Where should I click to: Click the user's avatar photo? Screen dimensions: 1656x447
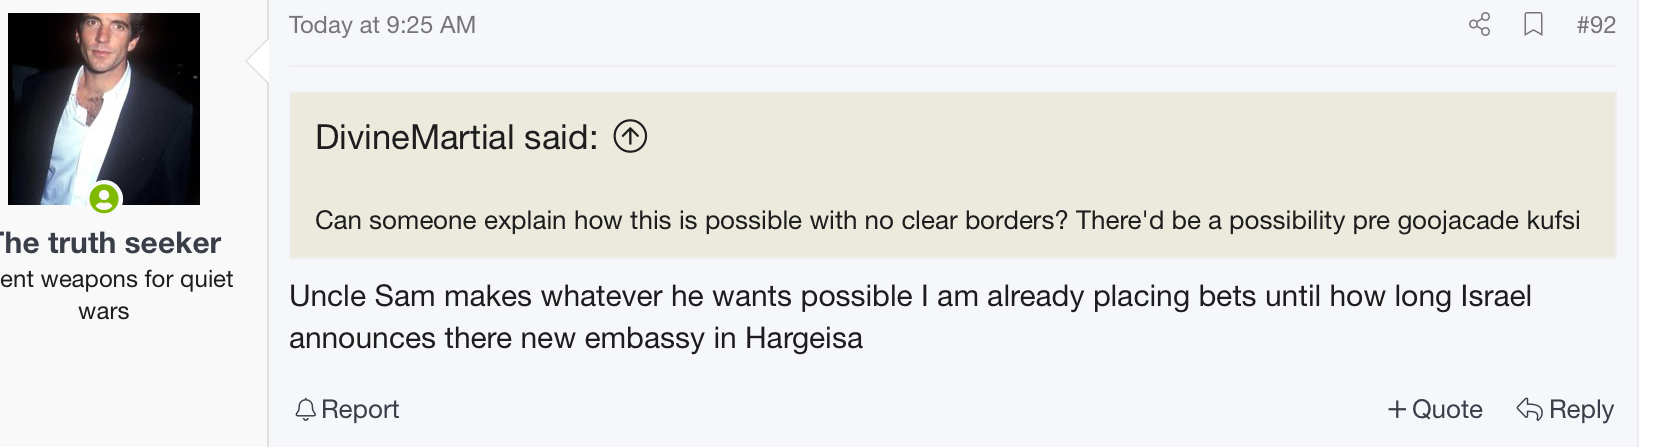[x=104, y=108]
